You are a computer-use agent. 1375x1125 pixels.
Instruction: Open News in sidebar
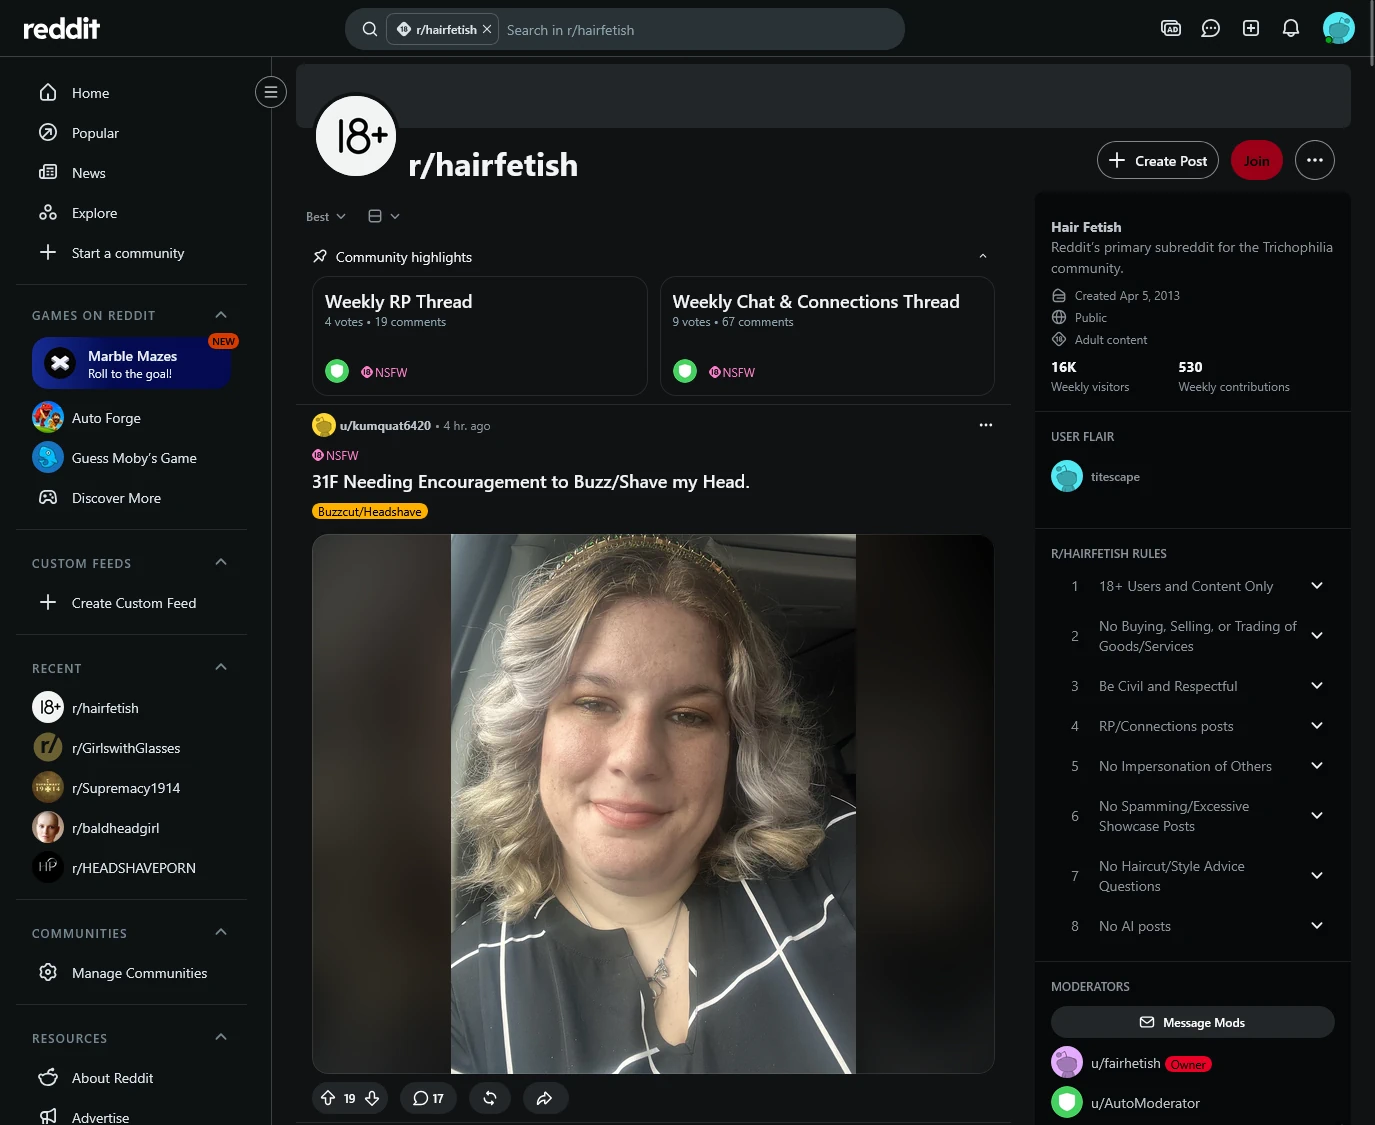pyautogui.click(x=131, y=173)
